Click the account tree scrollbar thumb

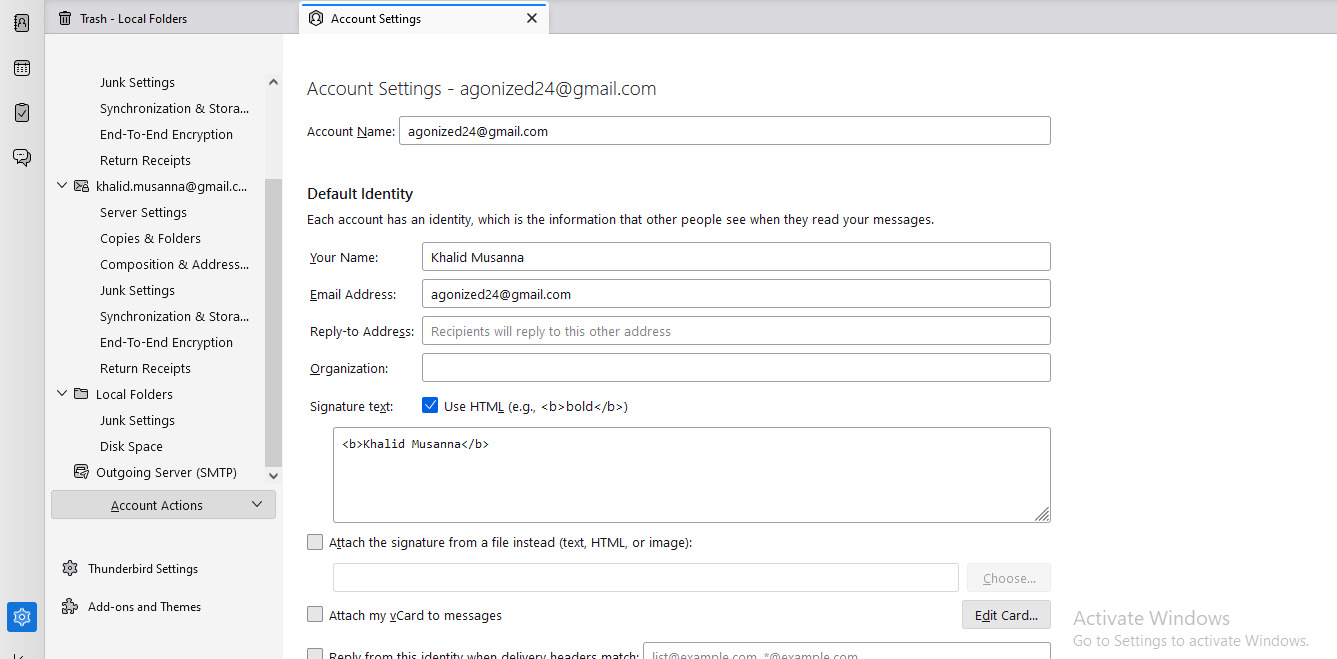tap(273, 323)
